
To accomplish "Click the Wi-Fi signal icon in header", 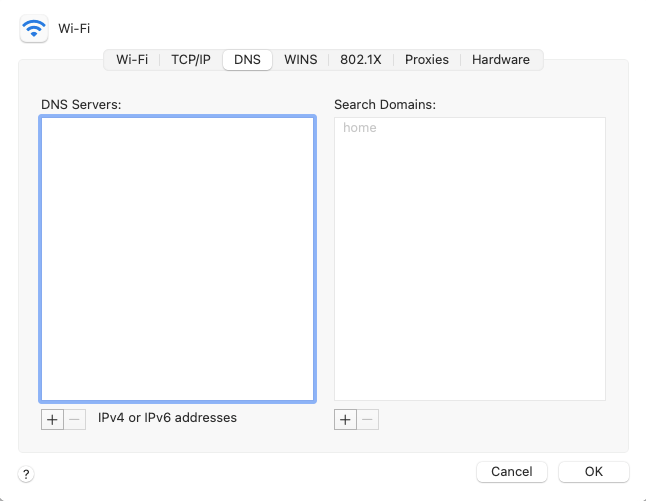I will [34, 29].
